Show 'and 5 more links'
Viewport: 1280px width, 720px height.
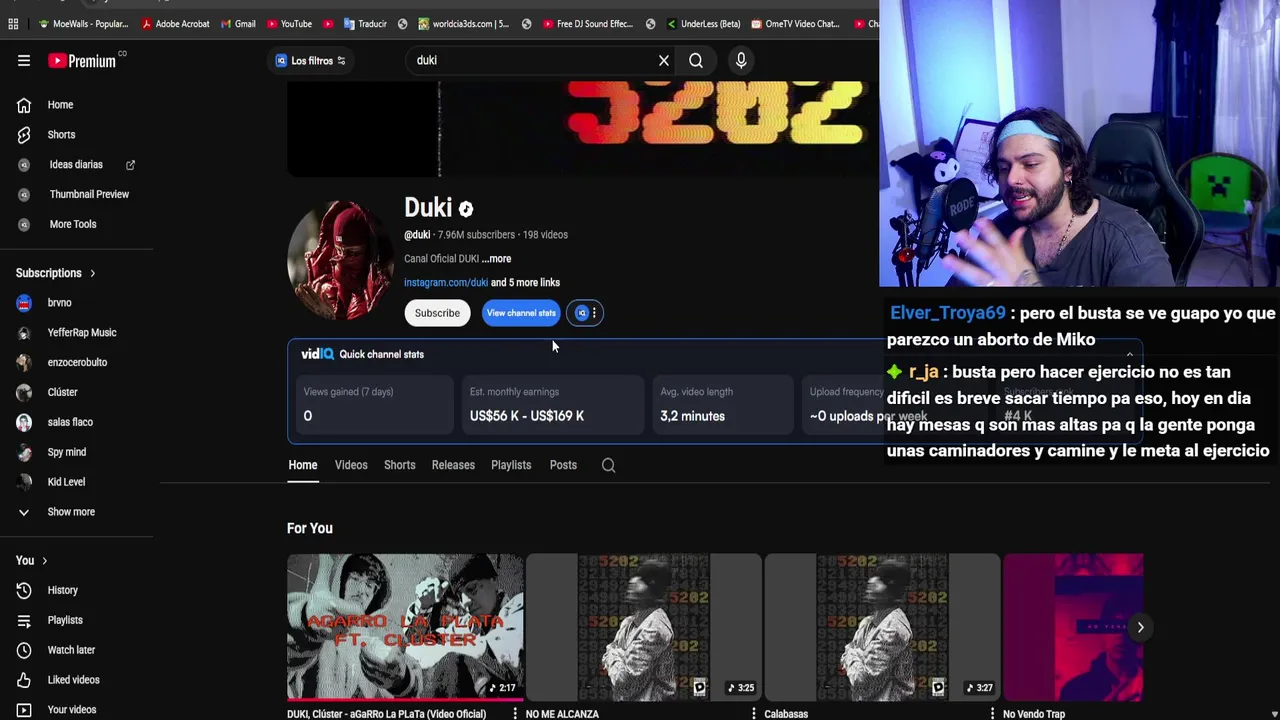(x=525, y=283)
